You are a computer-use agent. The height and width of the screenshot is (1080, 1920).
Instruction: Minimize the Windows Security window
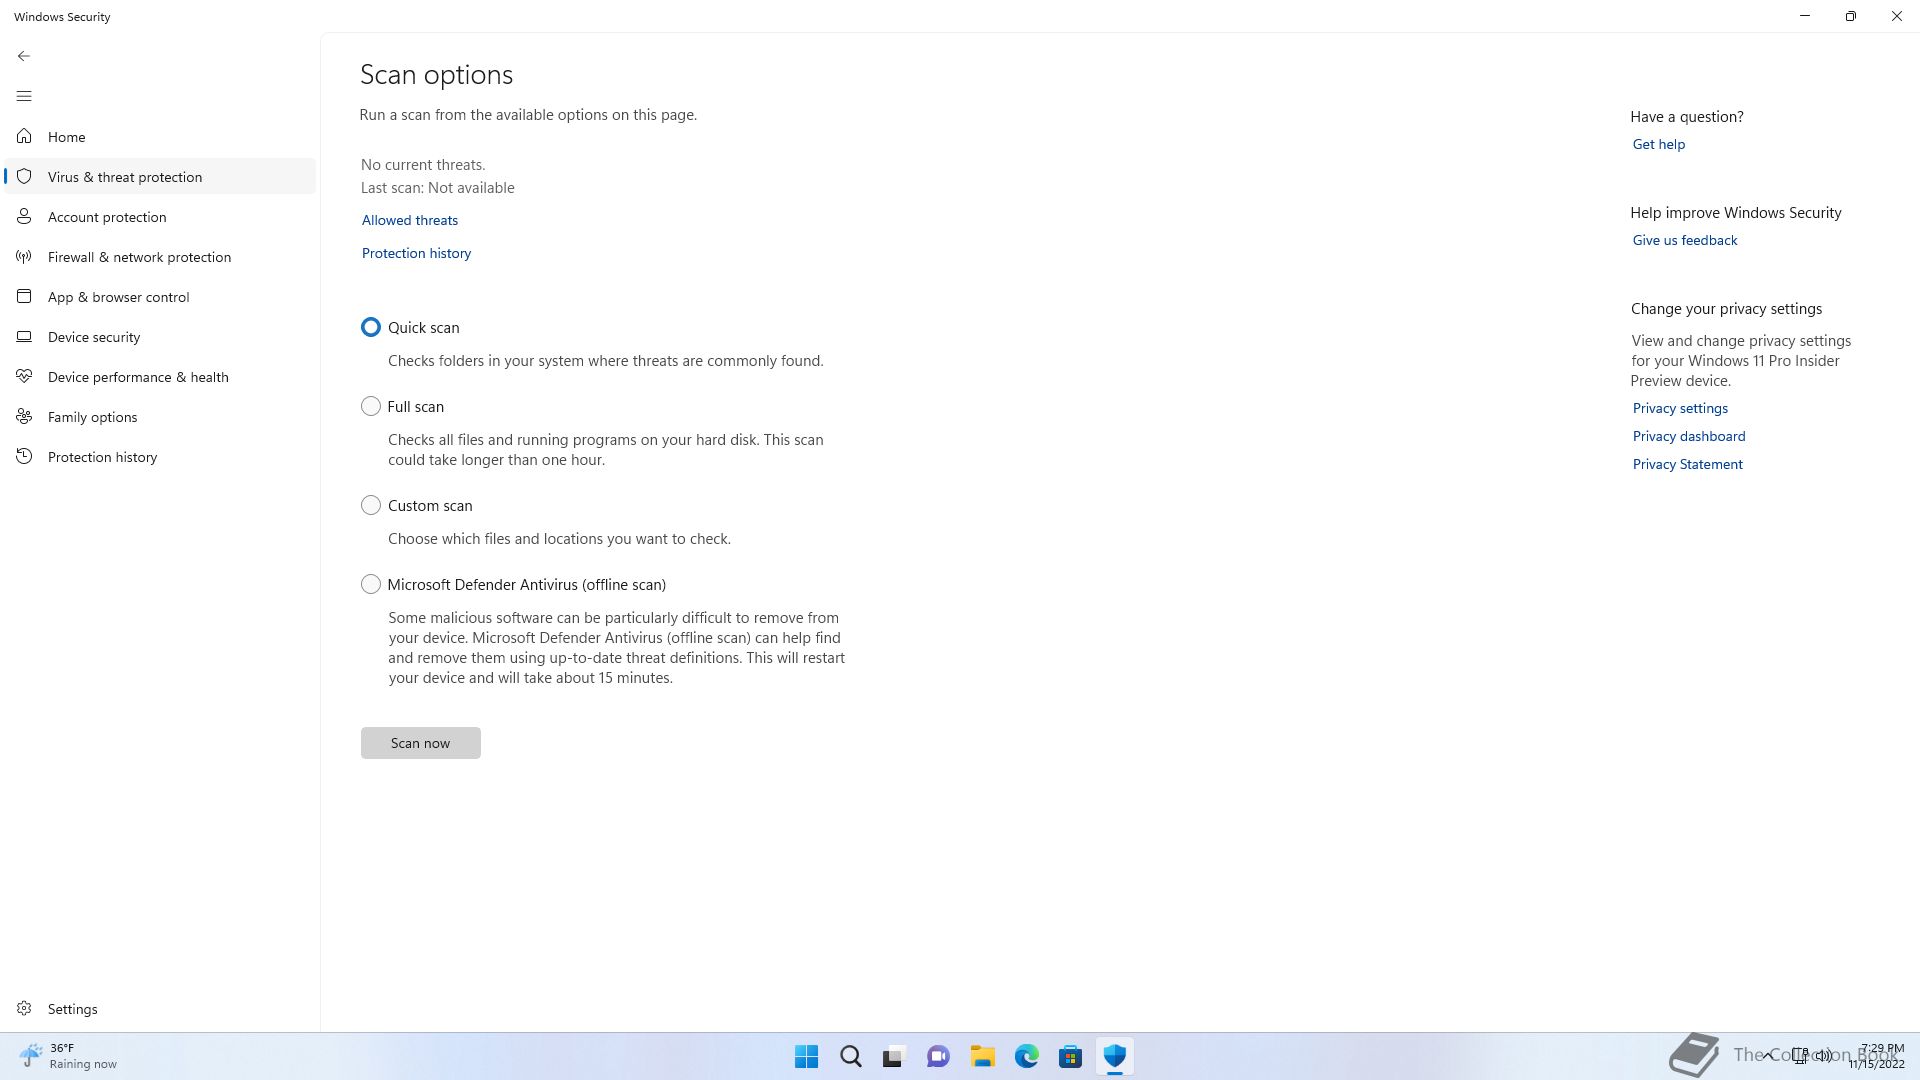pos(1804,16)
